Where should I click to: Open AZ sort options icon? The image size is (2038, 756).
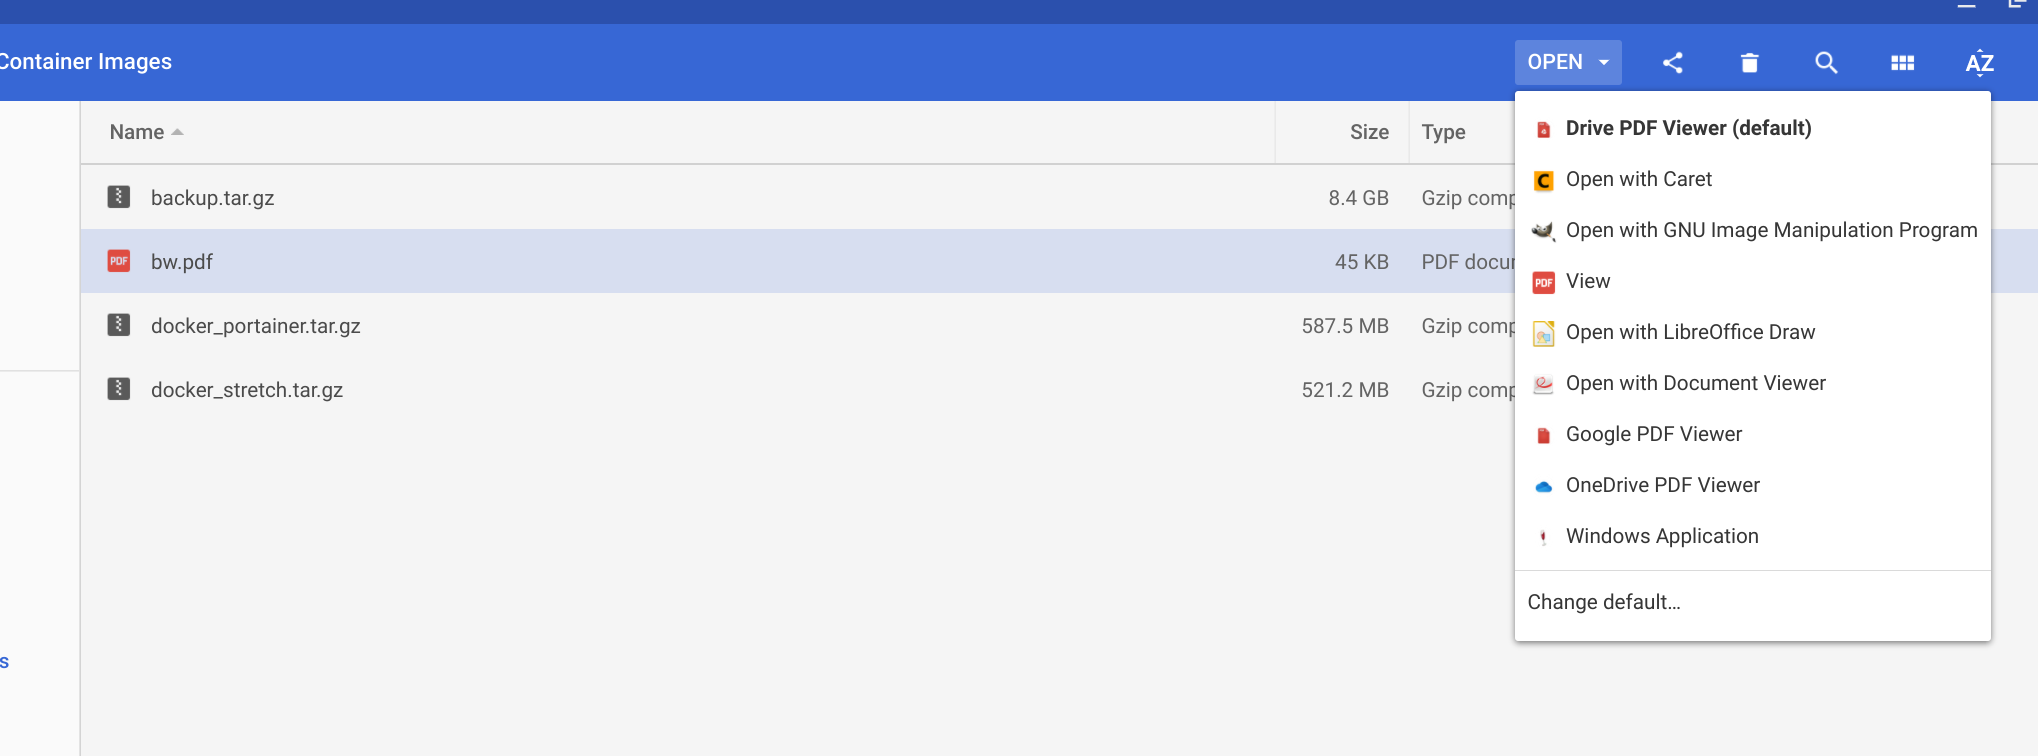(x=1979, y=62)
